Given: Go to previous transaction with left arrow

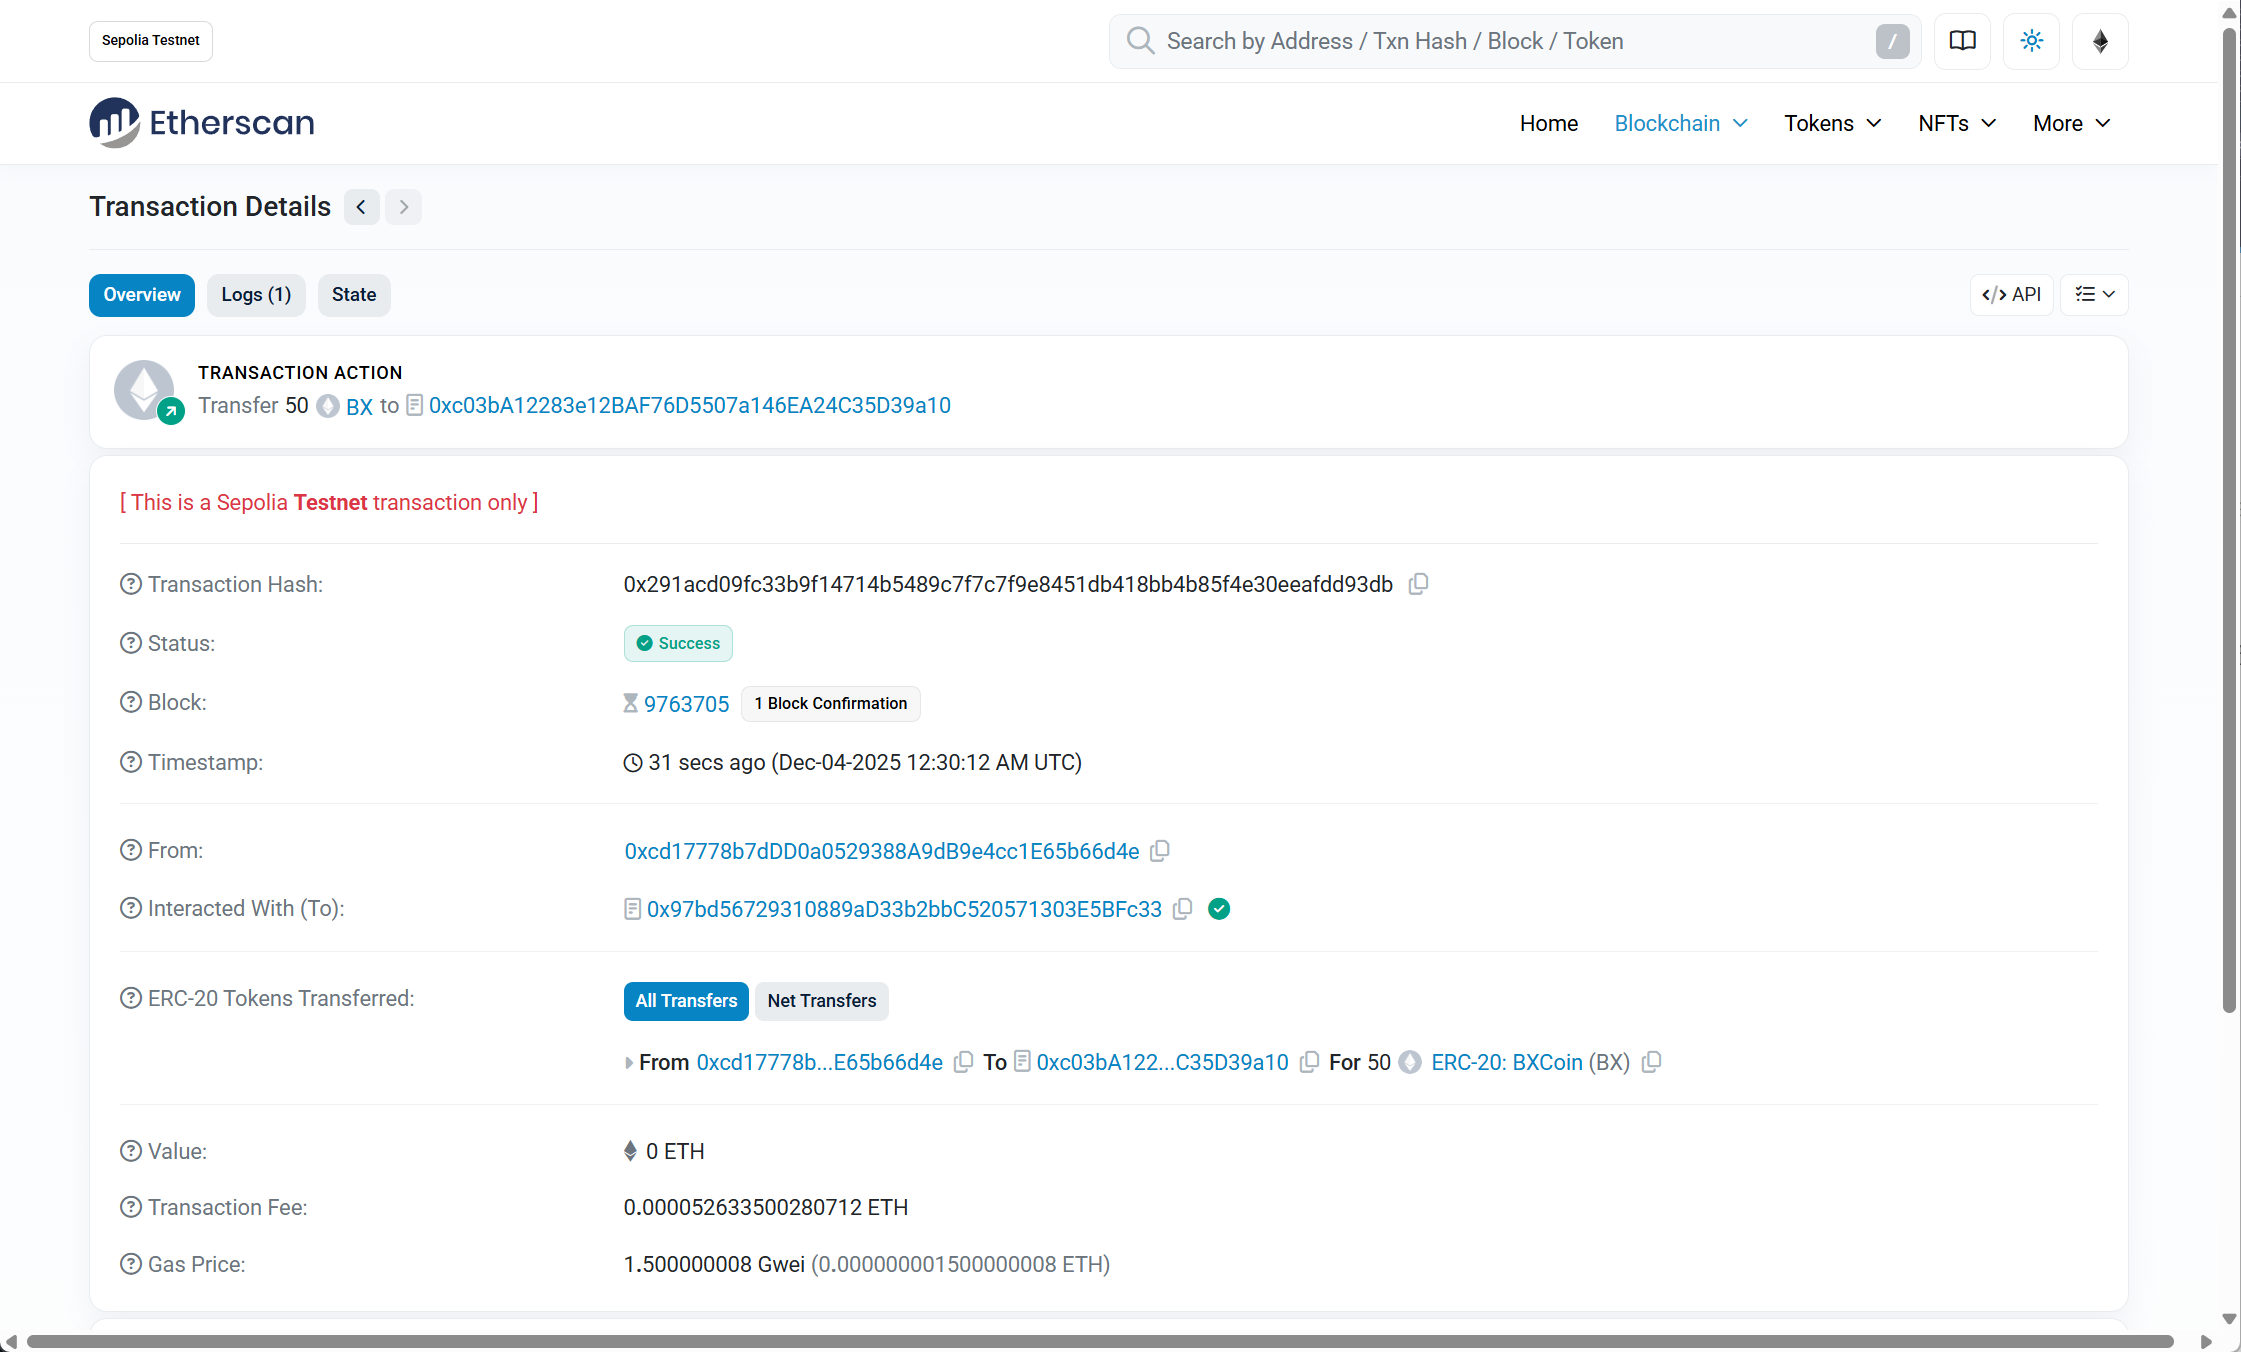Looking at the screenshot, I should coord(361,207).
